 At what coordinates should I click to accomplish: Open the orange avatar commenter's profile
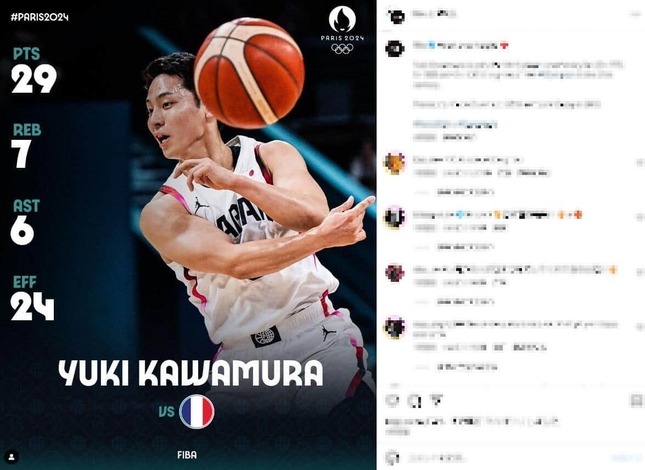coord(394,163)
